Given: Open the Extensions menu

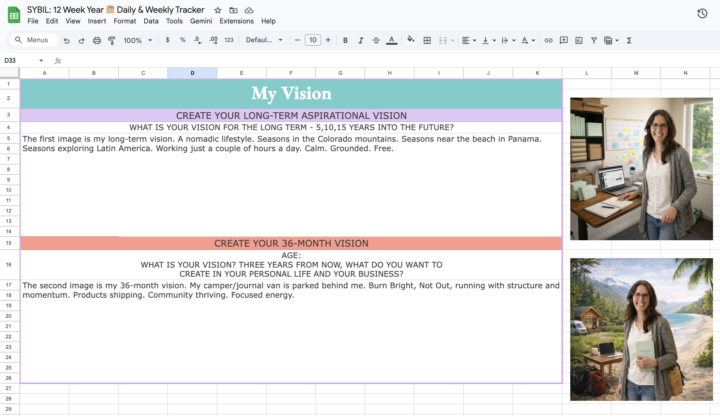Looking at the screenshot, I should (x=236, y=21).
